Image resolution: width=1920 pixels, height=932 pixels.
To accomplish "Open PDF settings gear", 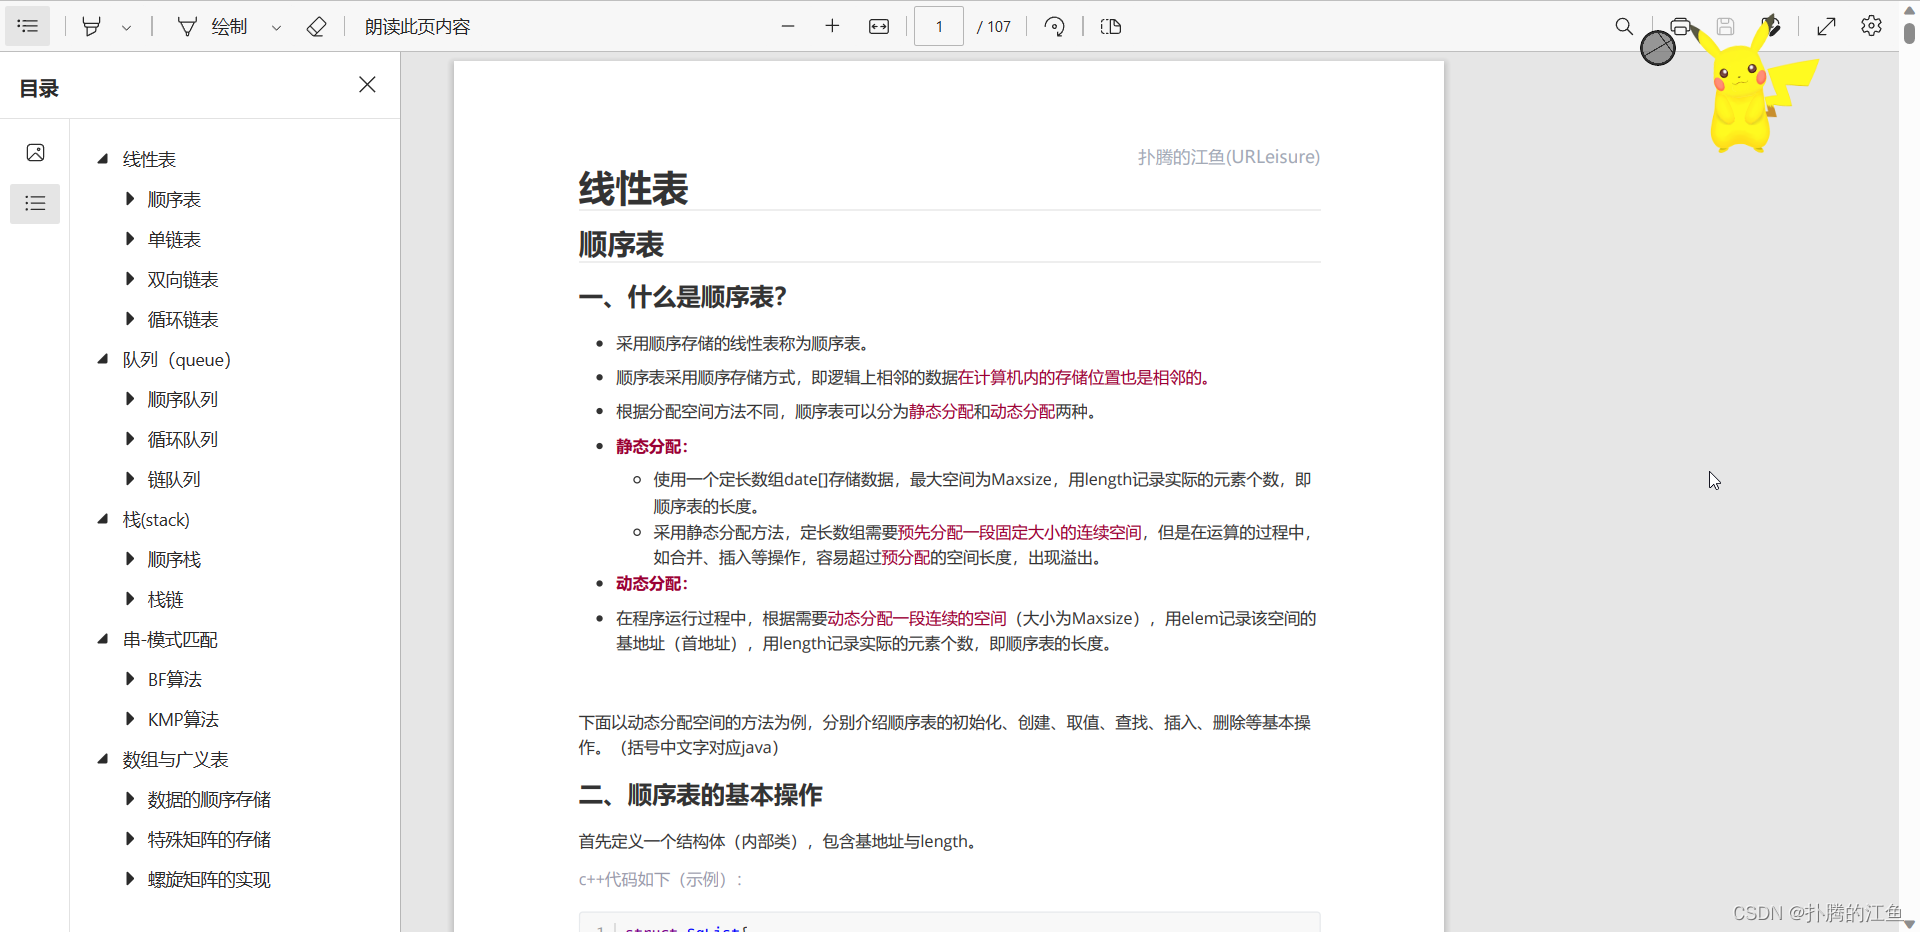I will tap(1872, 27).
